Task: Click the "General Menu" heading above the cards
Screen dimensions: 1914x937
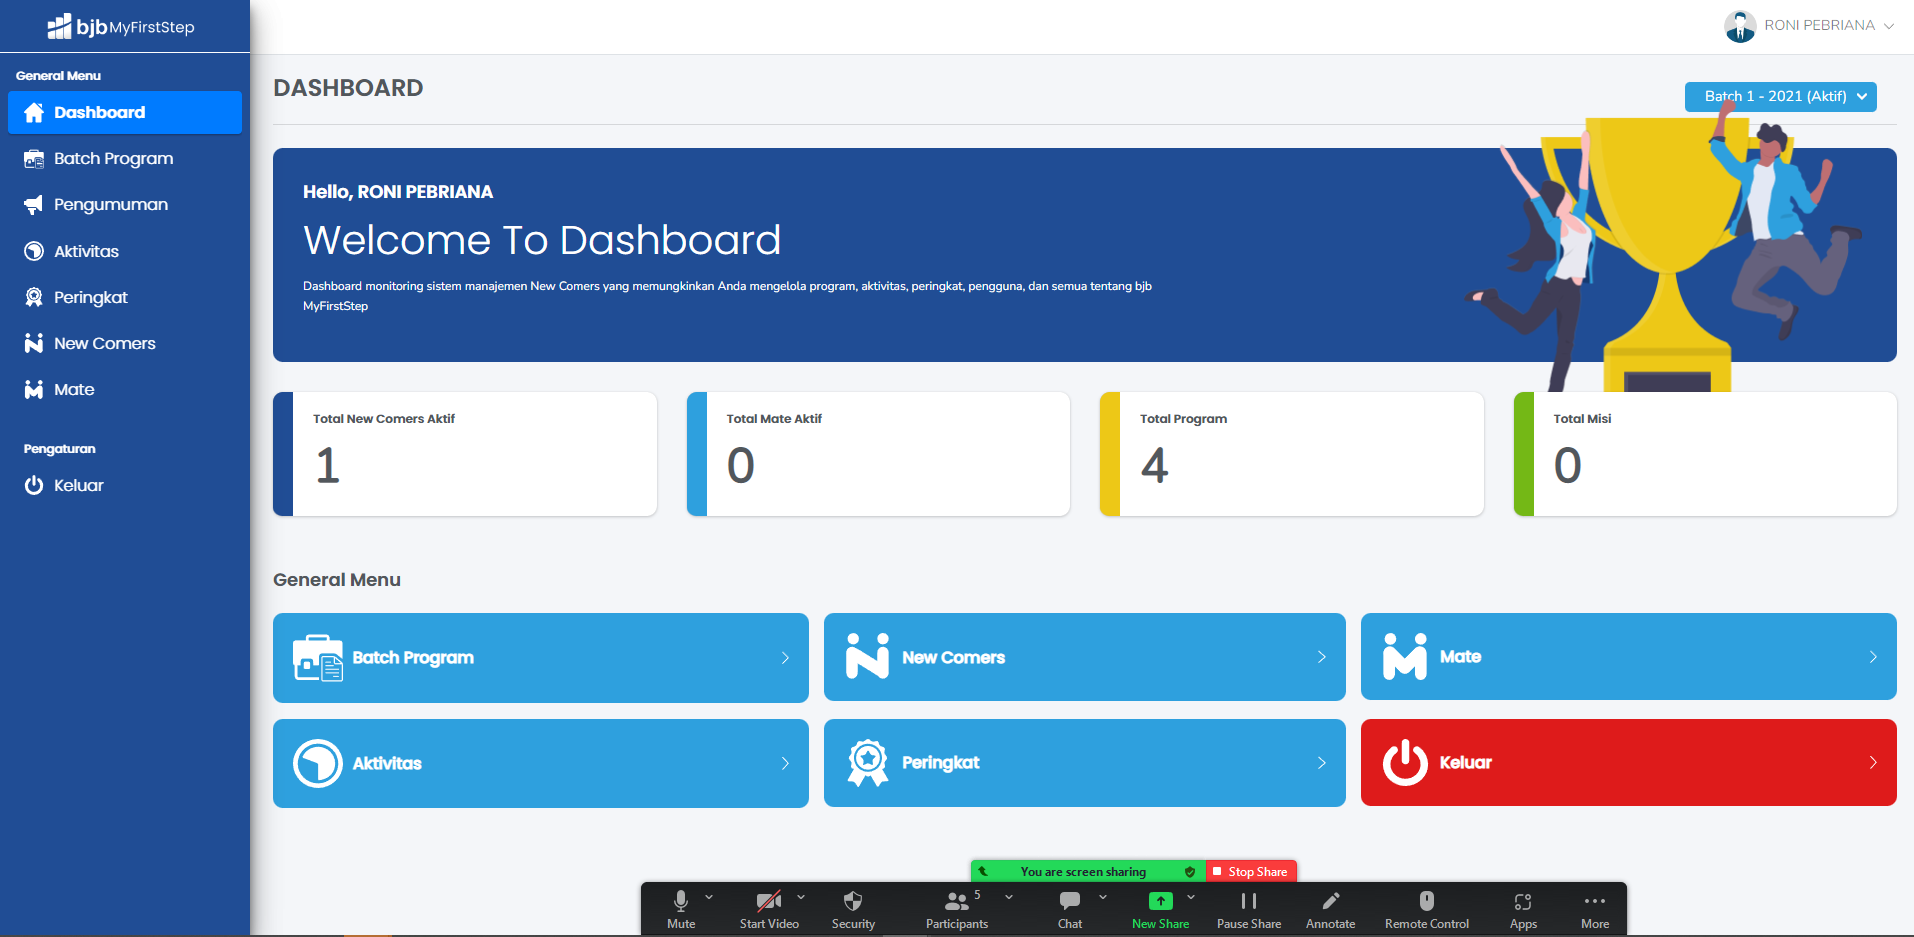Action: pos(337,580)
